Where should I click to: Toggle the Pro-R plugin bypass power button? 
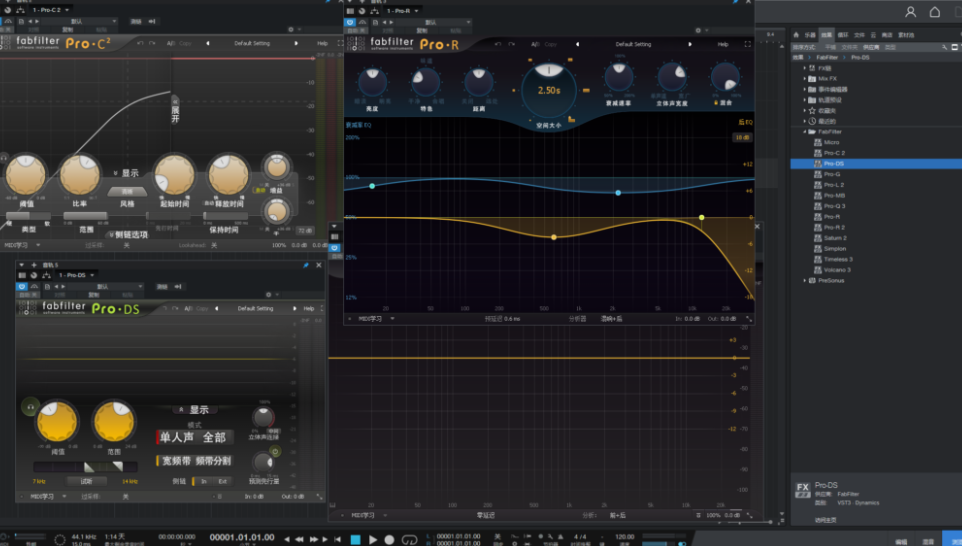(x=350, y=22)
